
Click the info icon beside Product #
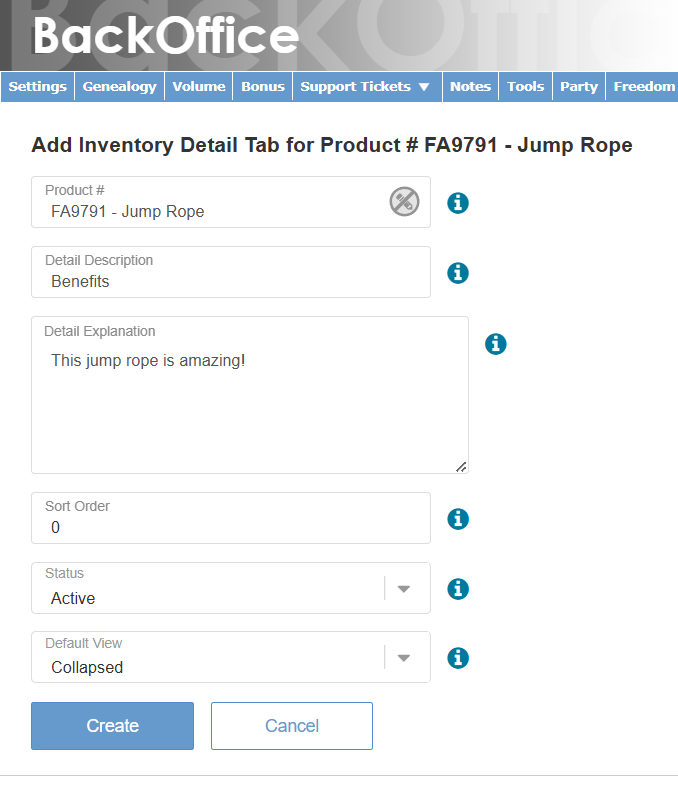458,203
